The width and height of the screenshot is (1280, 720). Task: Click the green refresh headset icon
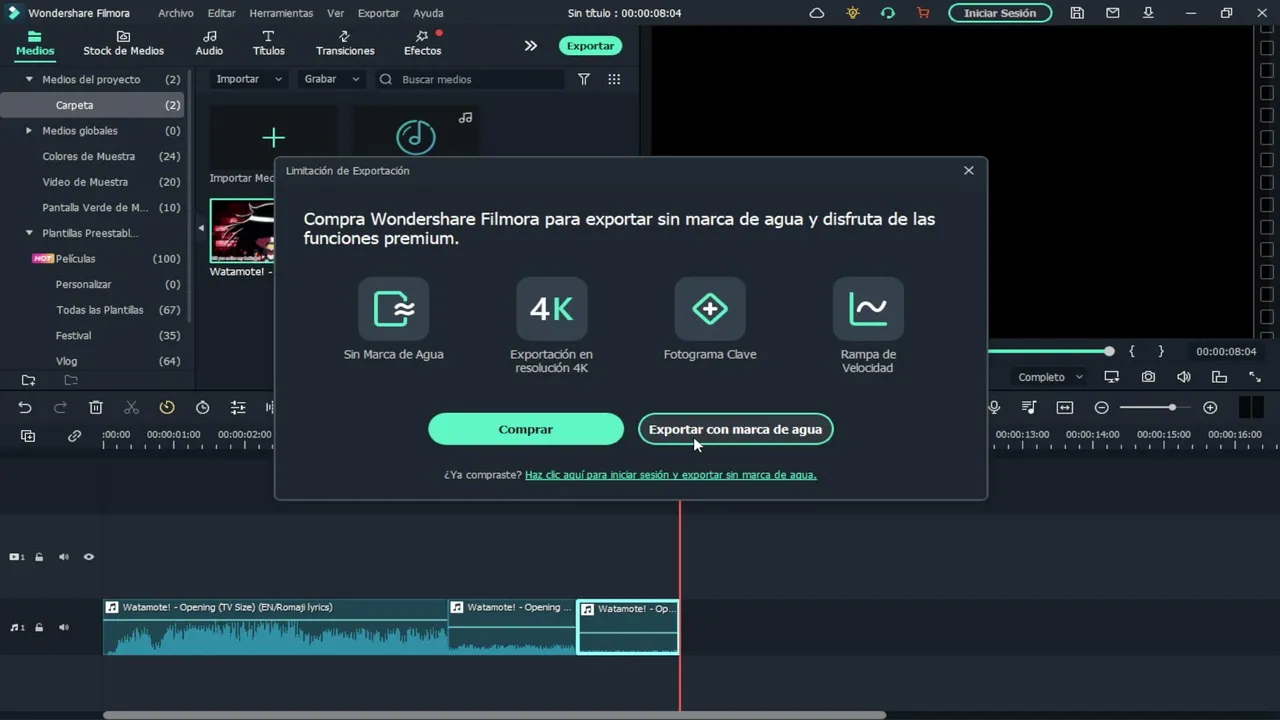tap(888, 13)
